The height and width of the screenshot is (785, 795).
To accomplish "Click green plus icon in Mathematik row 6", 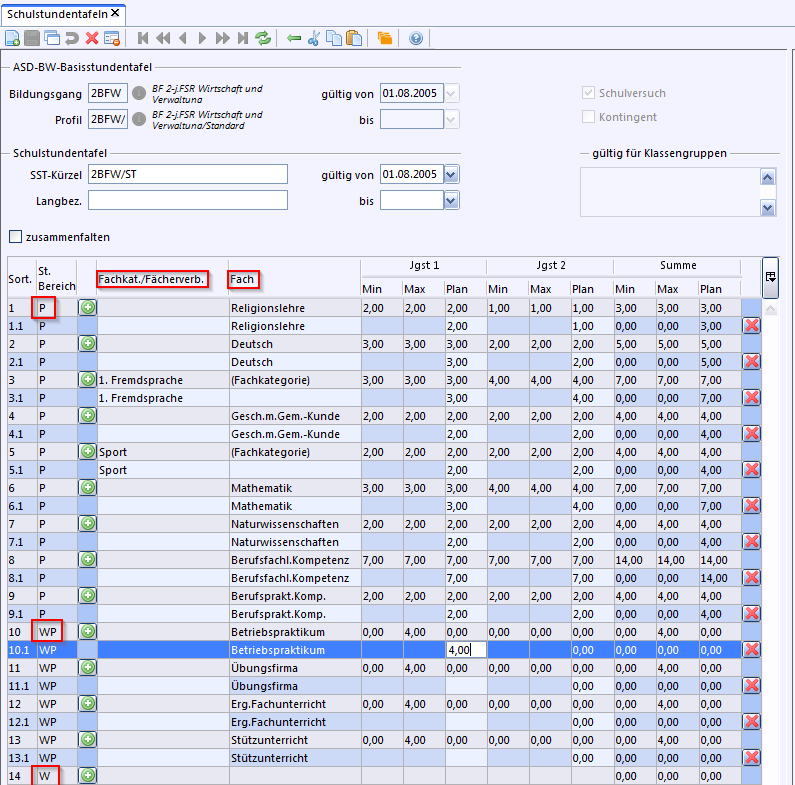I will pyautogui.click(x=88, y=487).
